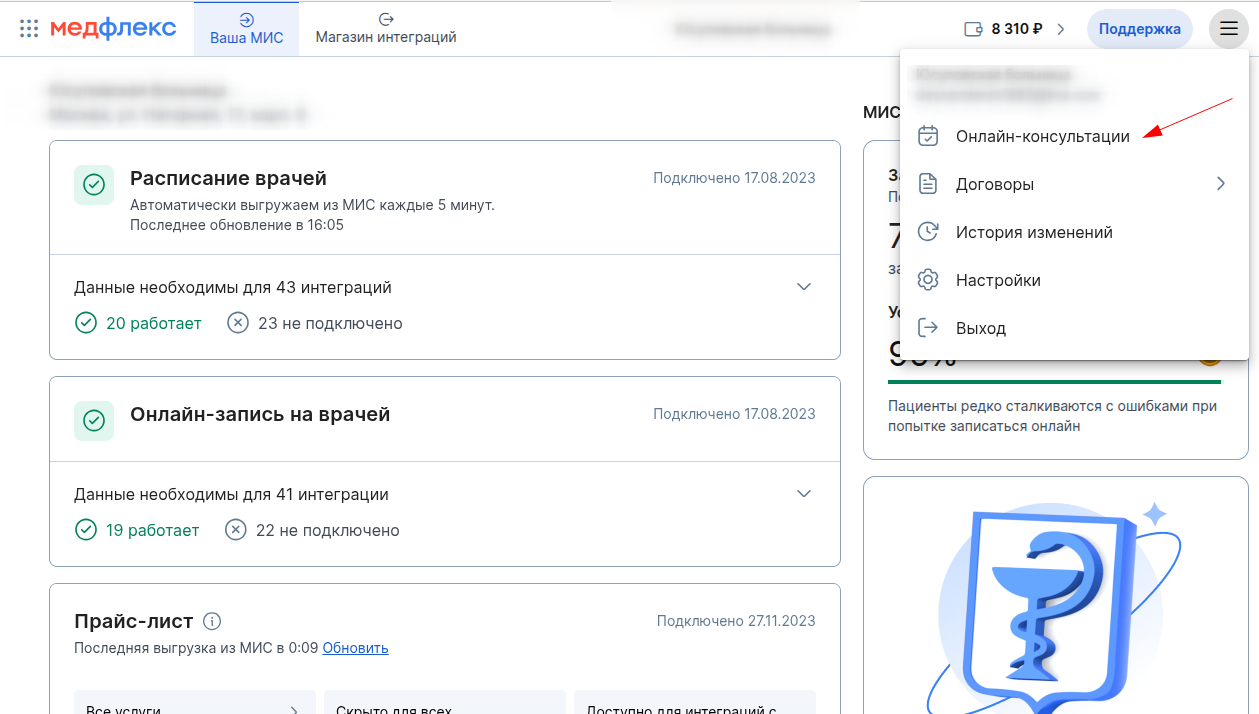Click the wallet balance icon
This screenshot has width=1259, height=714.
pyautogui.click(x=973, y=29)
